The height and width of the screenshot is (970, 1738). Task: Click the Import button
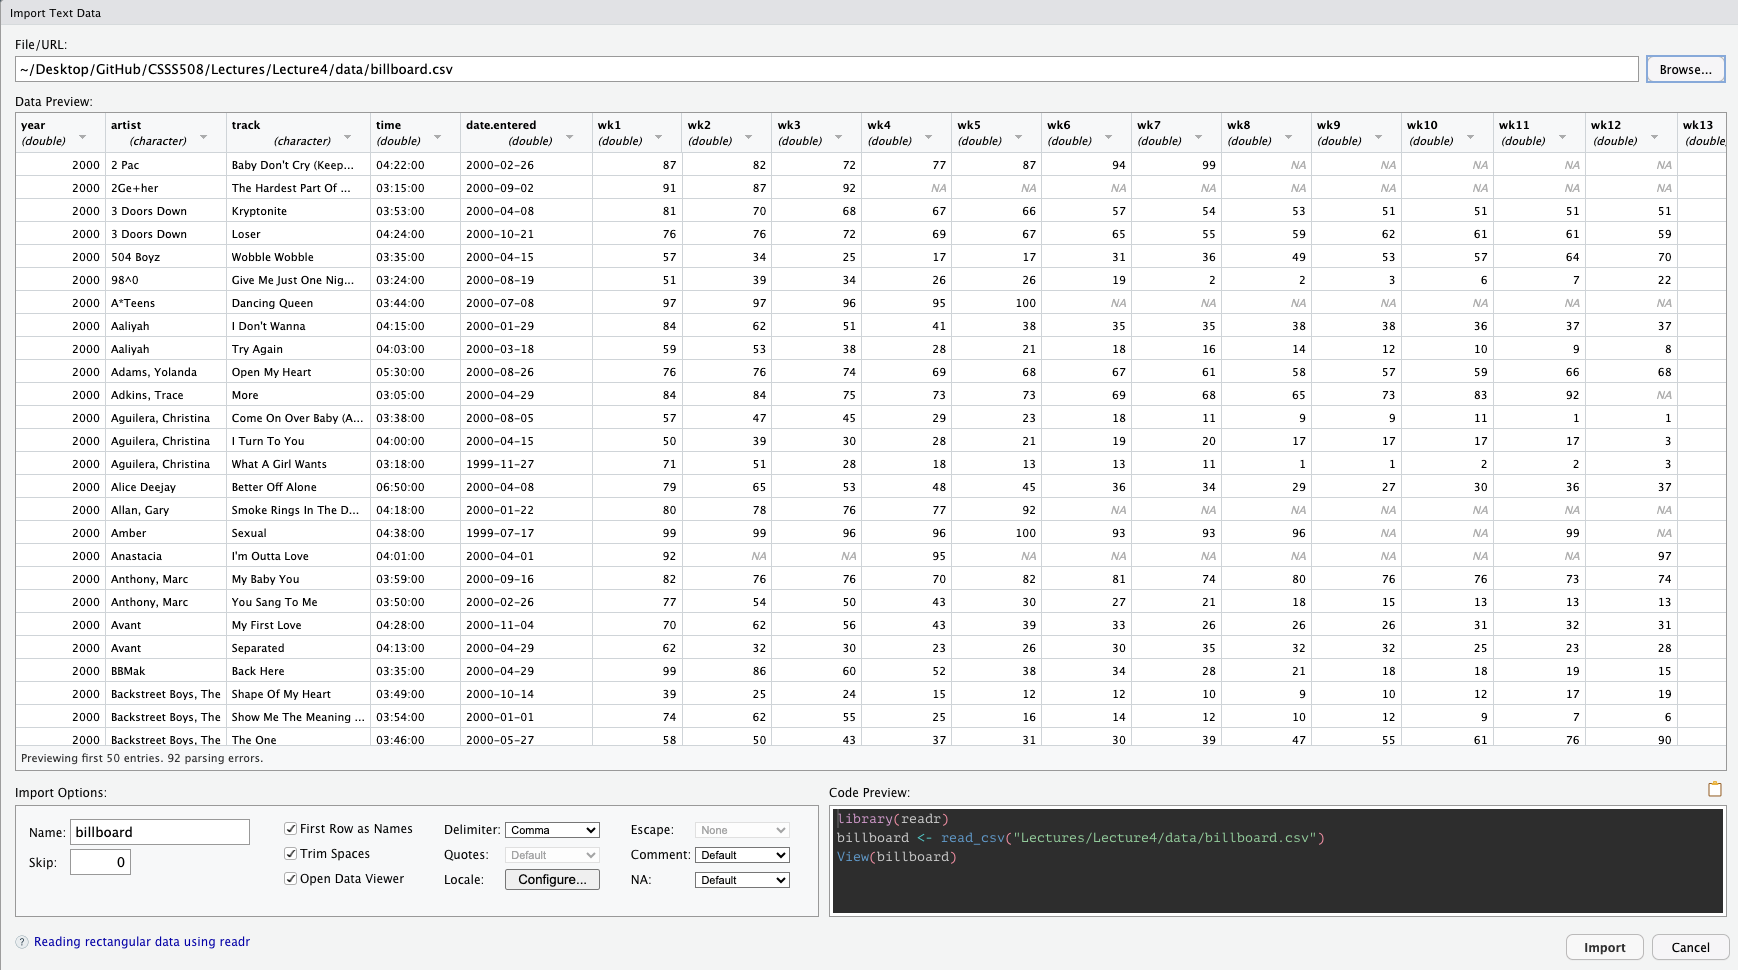[1604, 946]
